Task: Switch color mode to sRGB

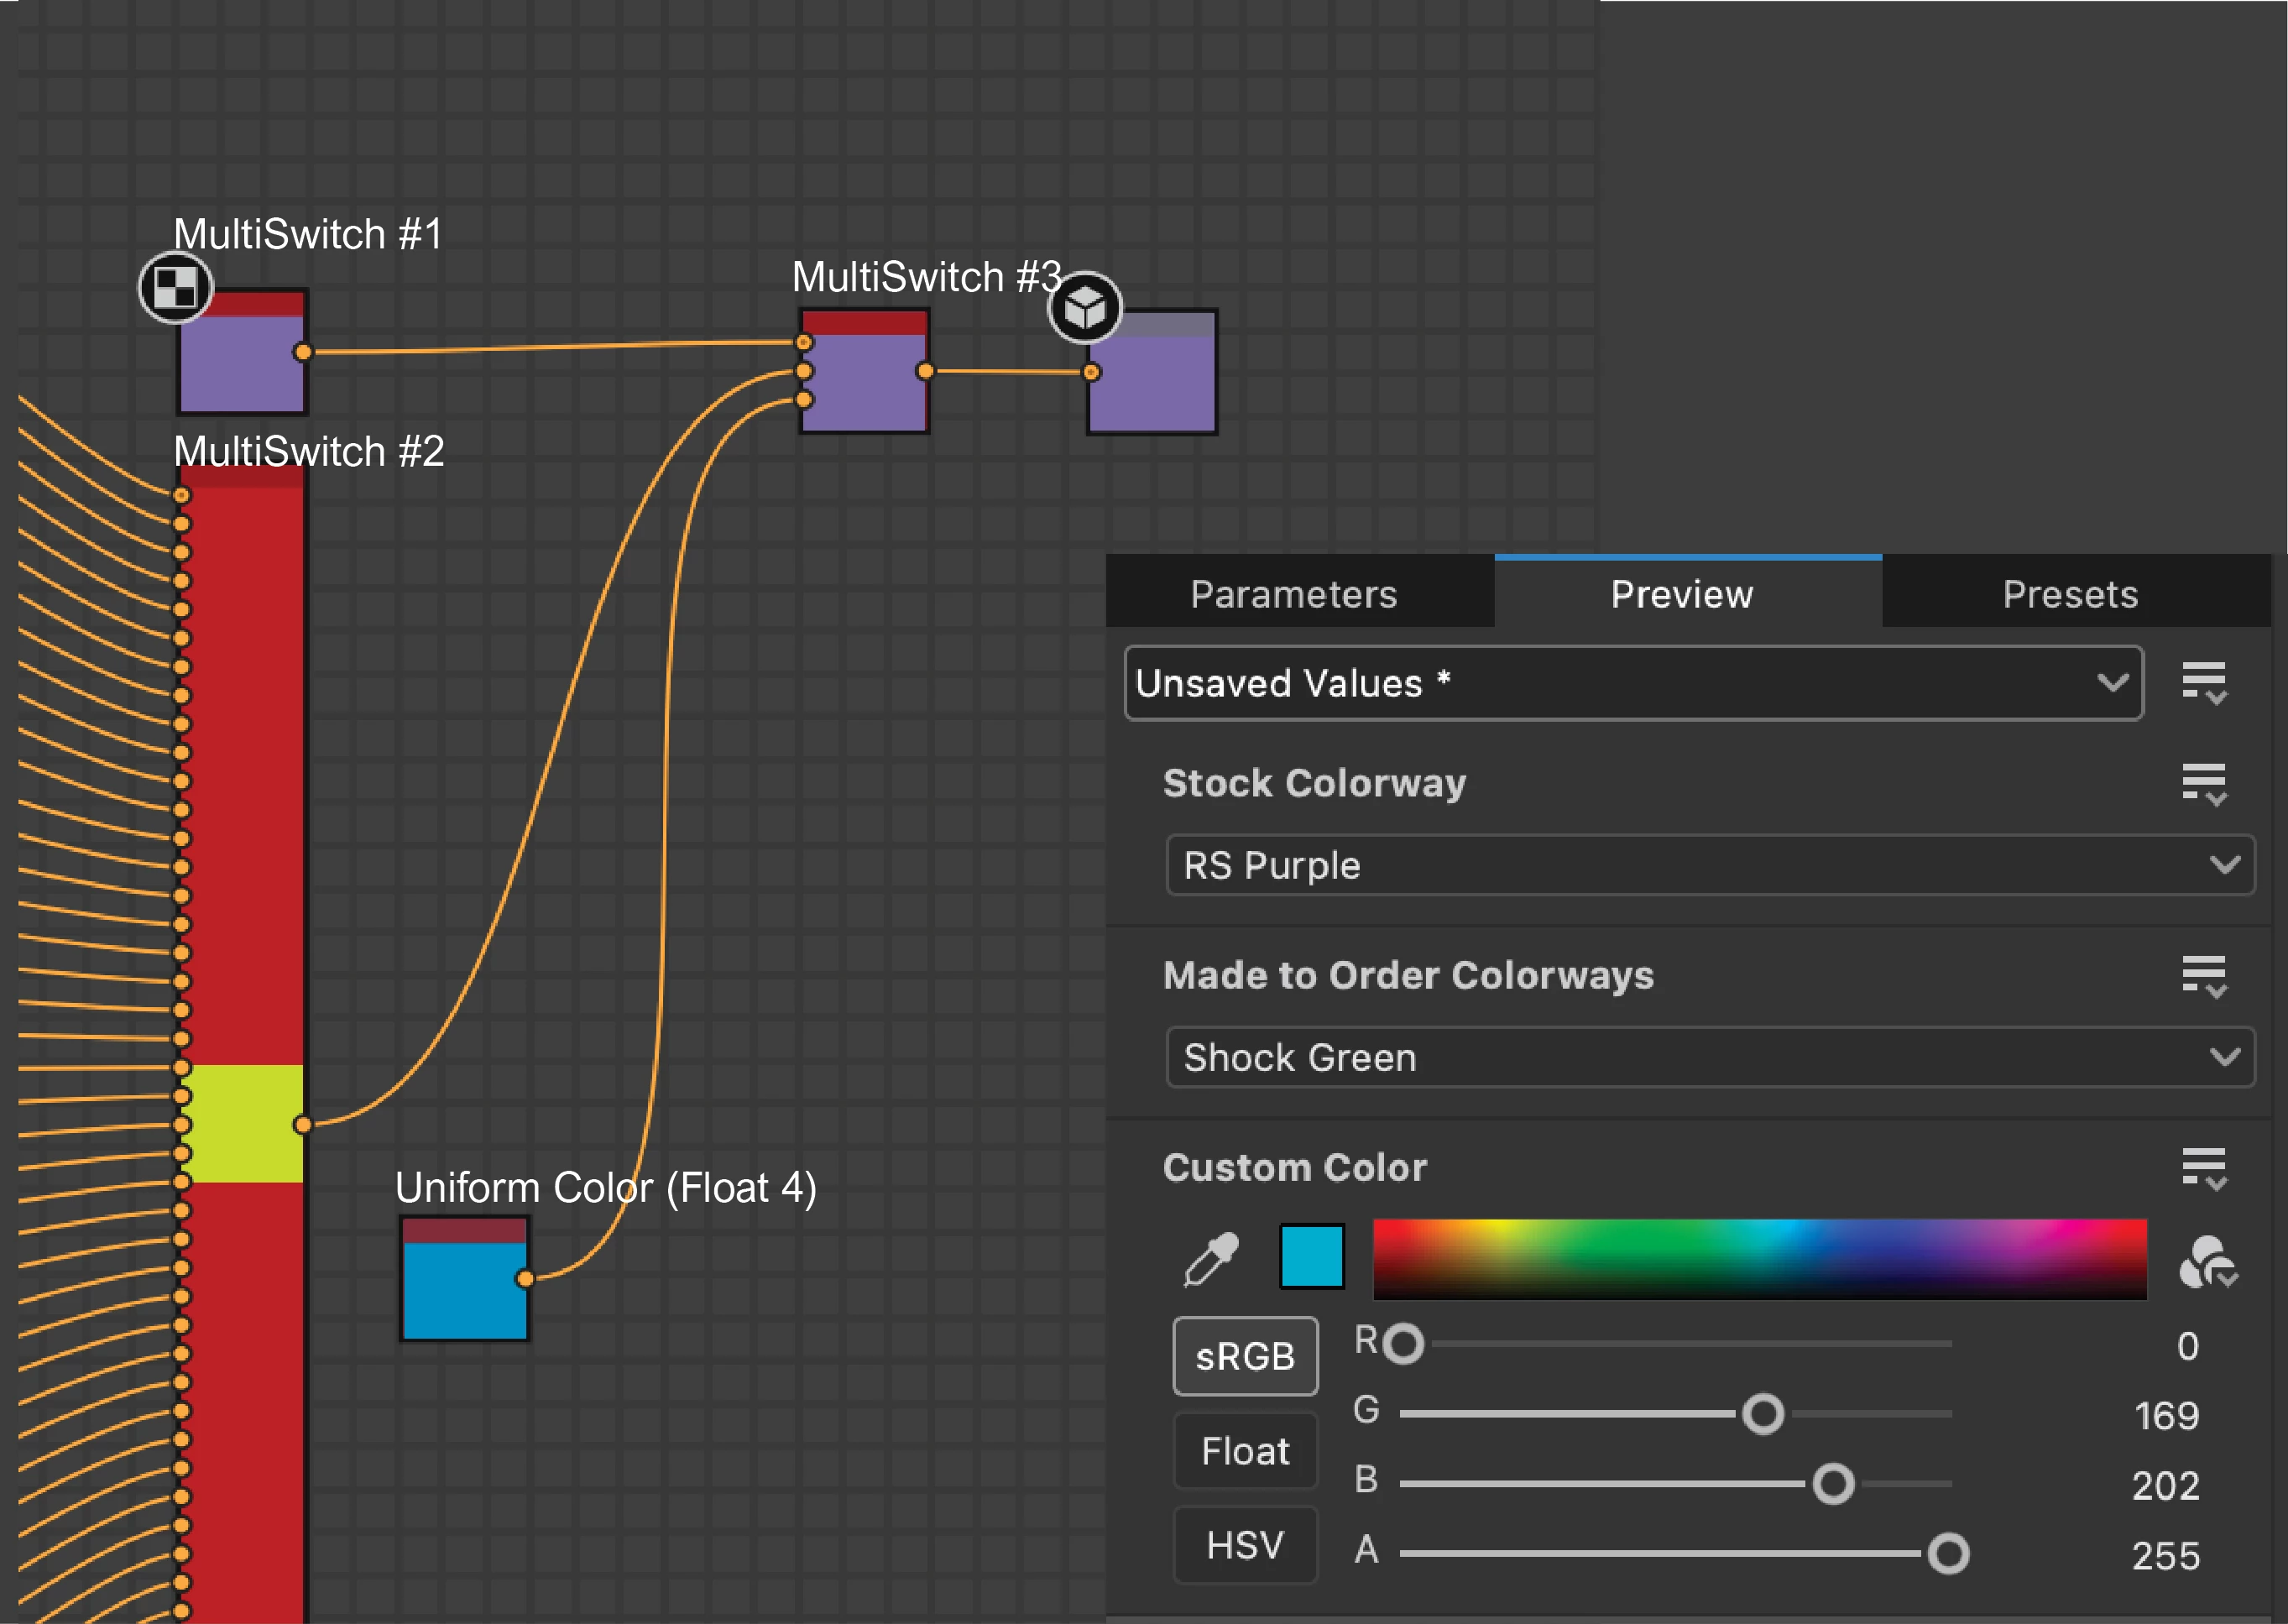Action: click(1245, 1356)
